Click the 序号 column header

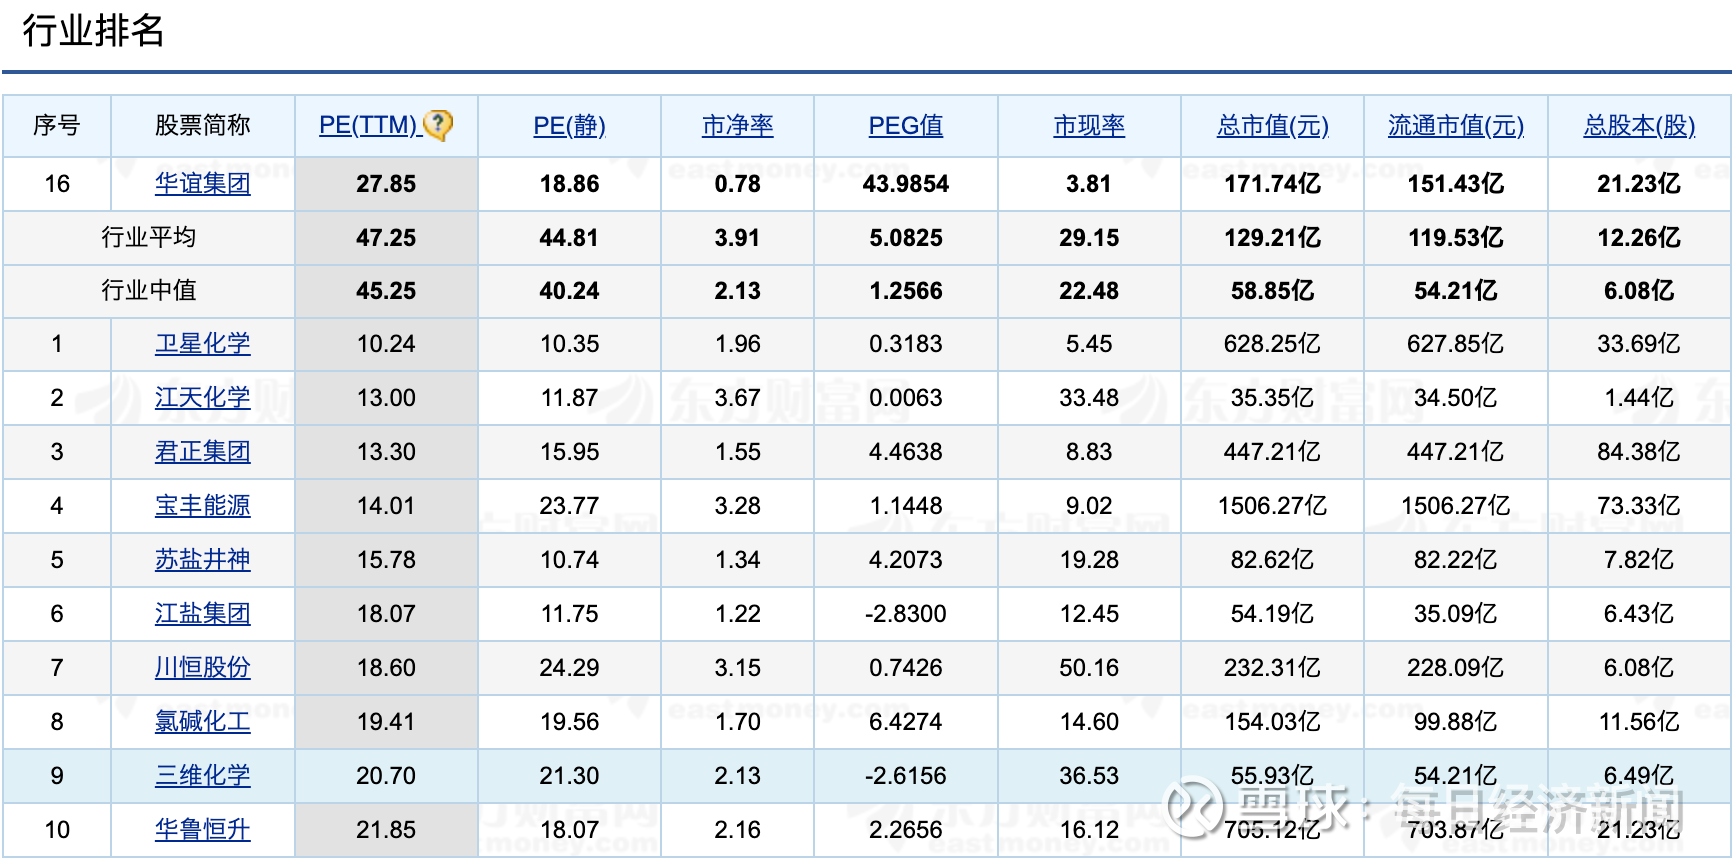point(57,126)
